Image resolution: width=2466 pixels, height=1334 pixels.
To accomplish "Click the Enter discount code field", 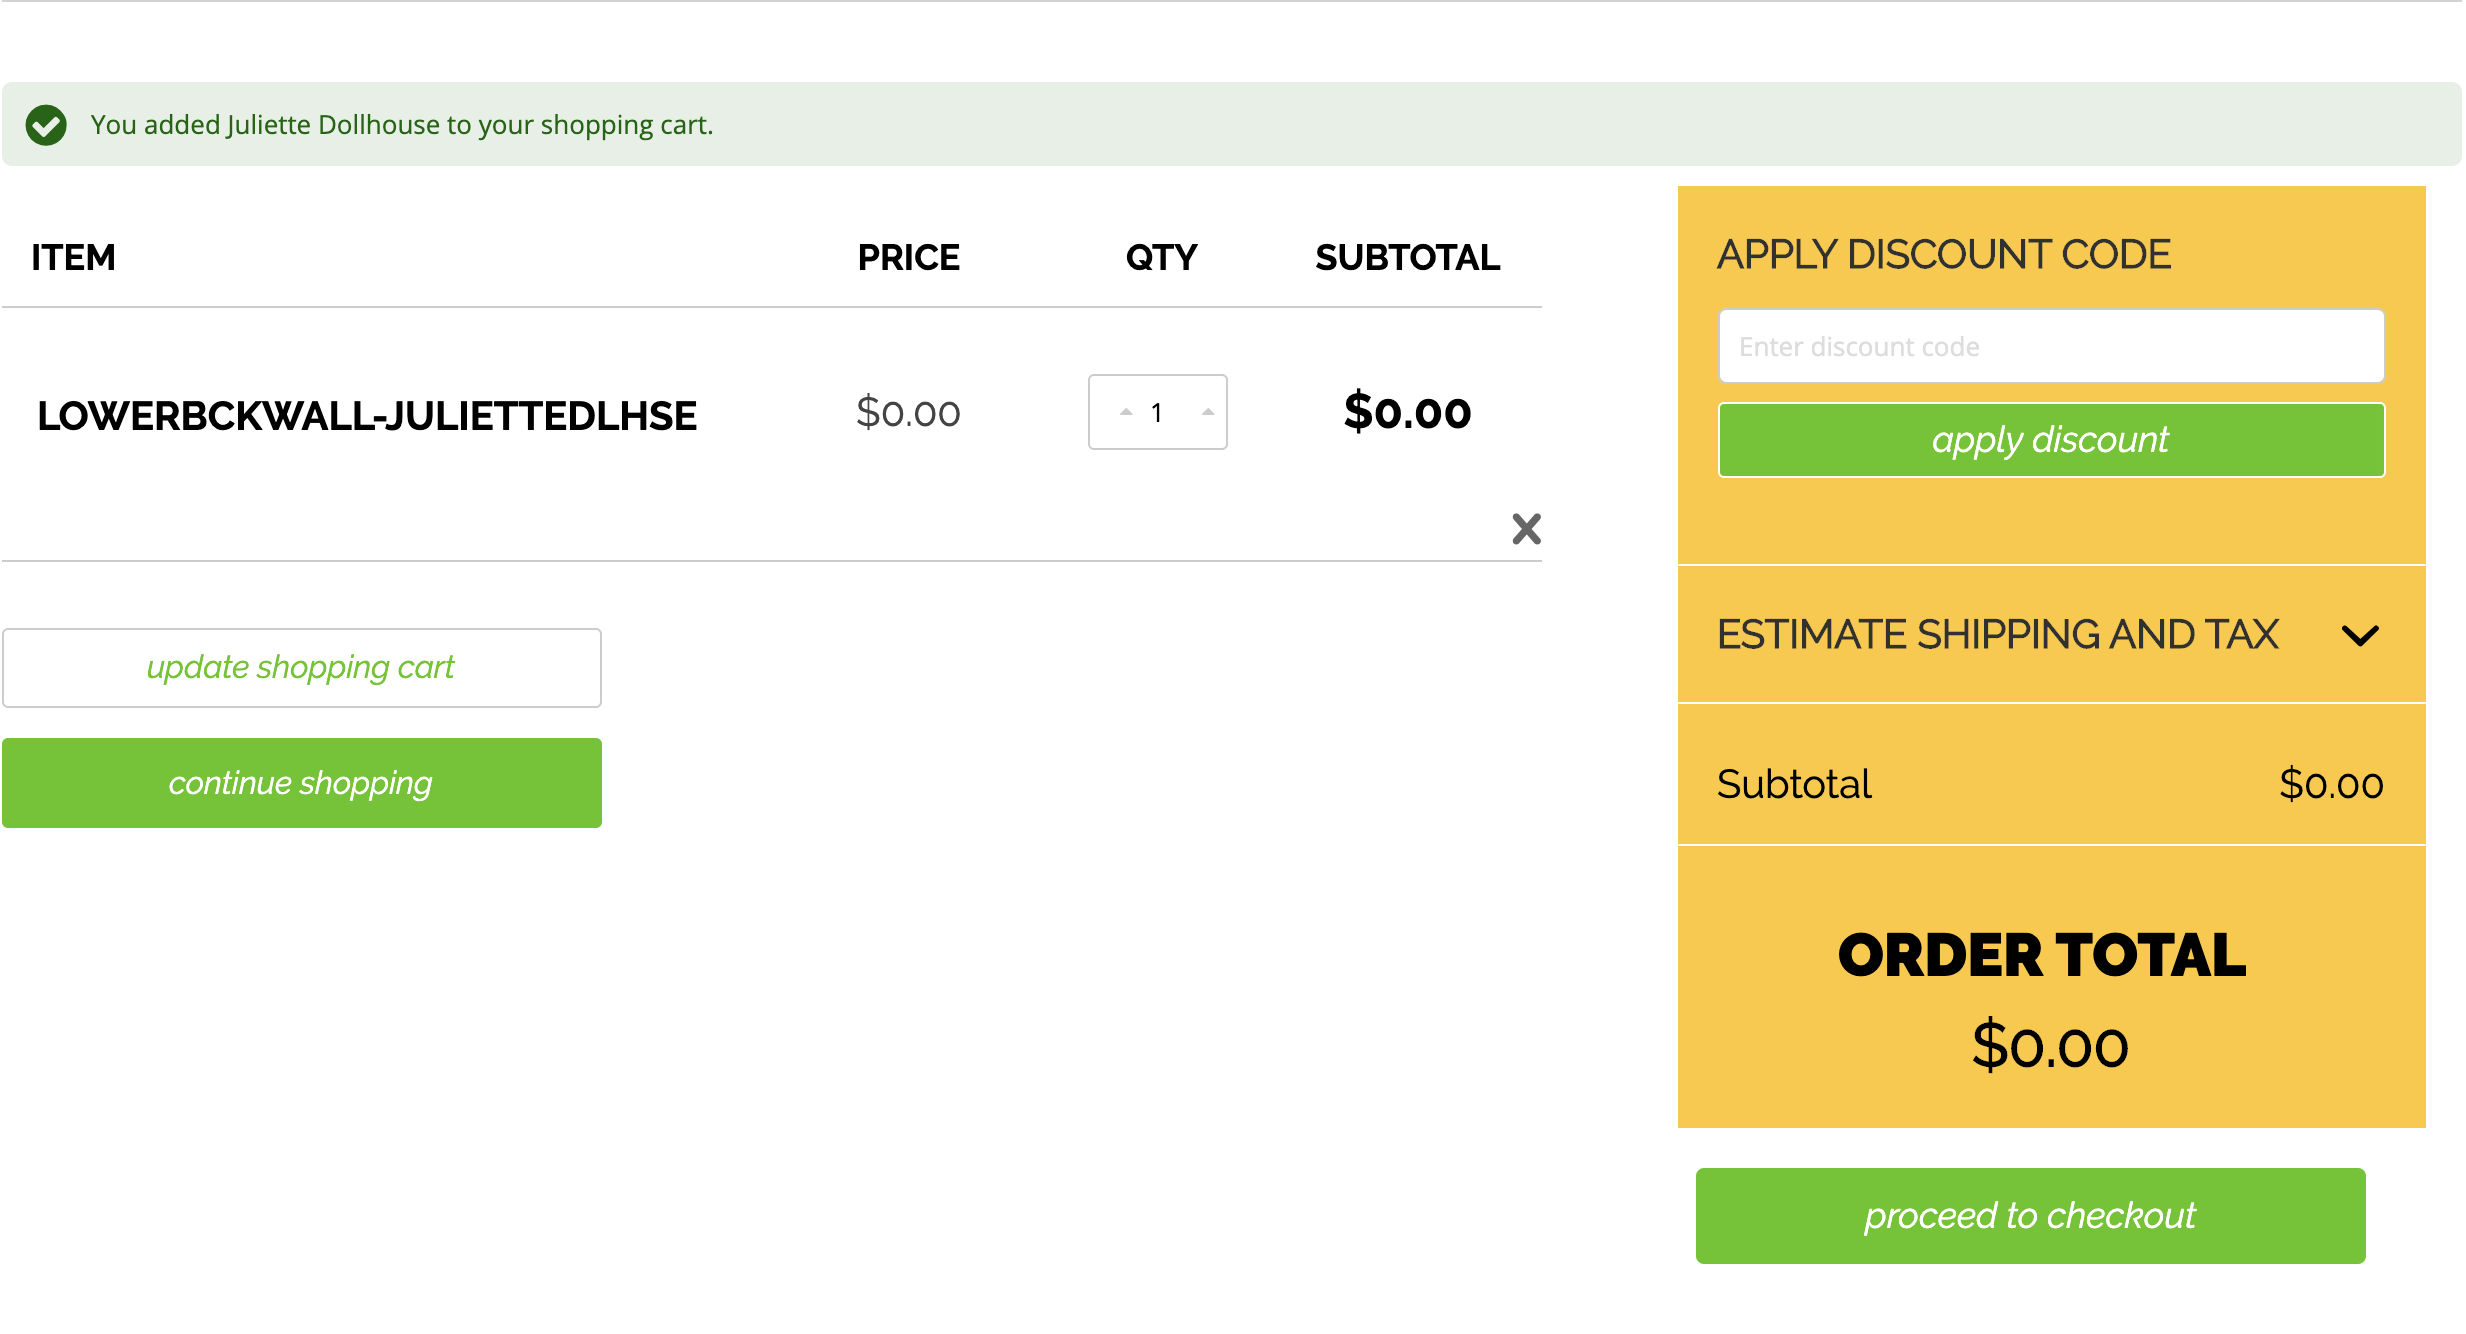I will [2051, 346].
